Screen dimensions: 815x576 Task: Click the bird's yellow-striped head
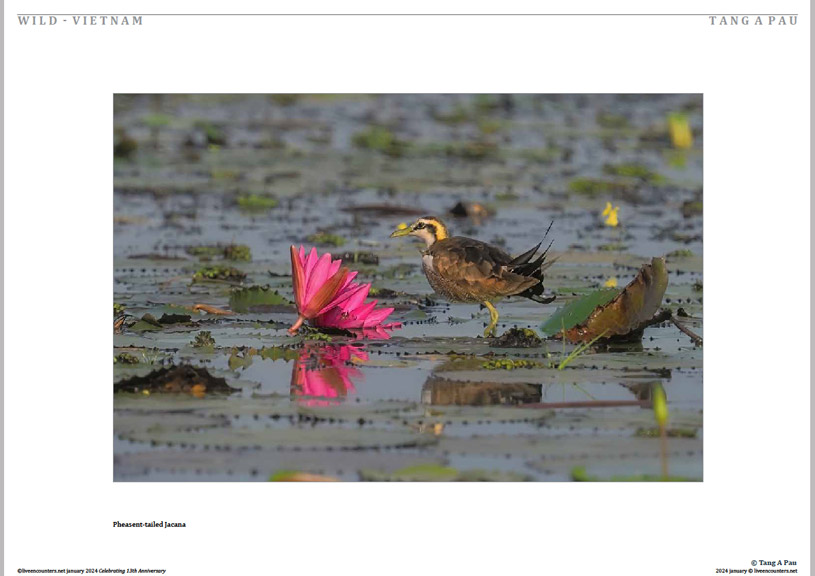tap(422, 229)
